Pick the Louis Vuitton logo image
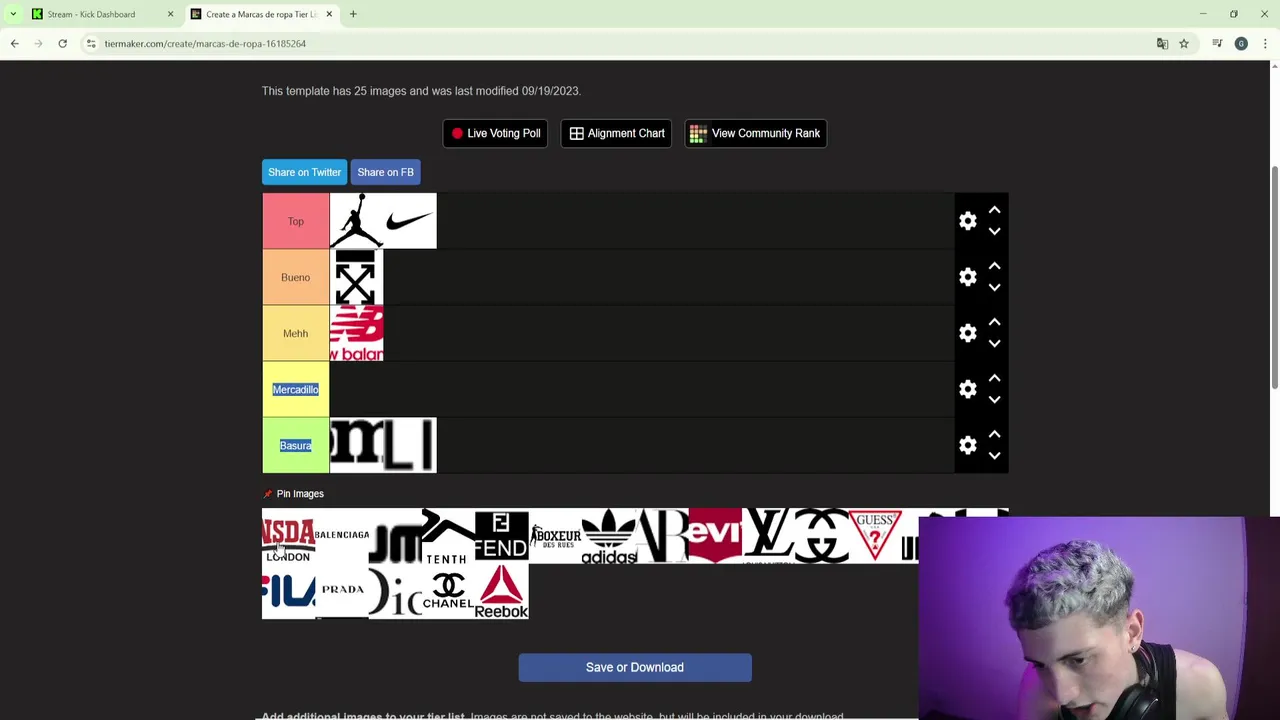The image size is (1280, 720). click(768, 535)
